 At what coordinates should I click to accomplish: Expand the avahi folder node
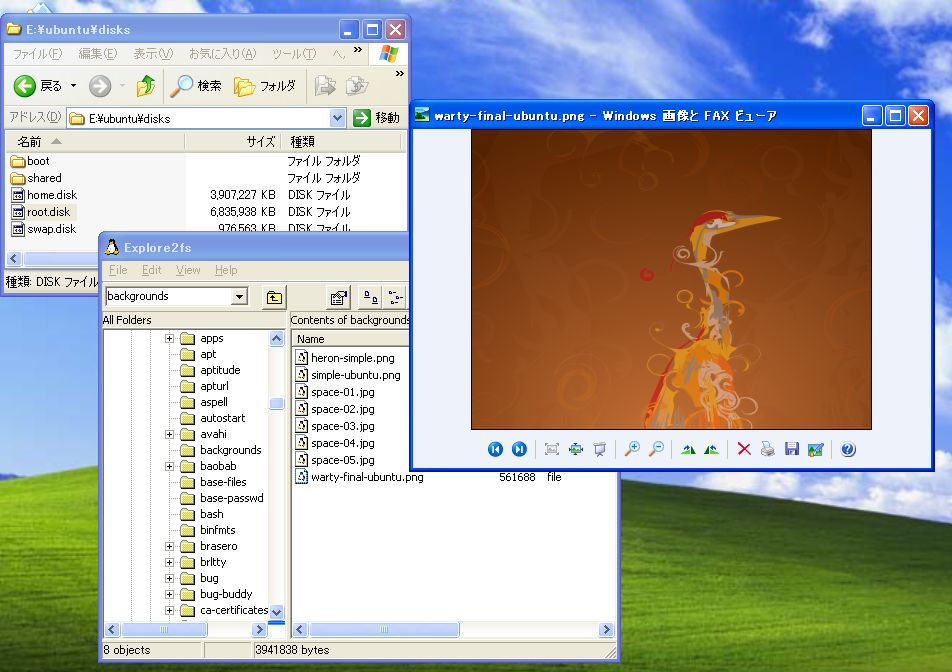point(169,434)
